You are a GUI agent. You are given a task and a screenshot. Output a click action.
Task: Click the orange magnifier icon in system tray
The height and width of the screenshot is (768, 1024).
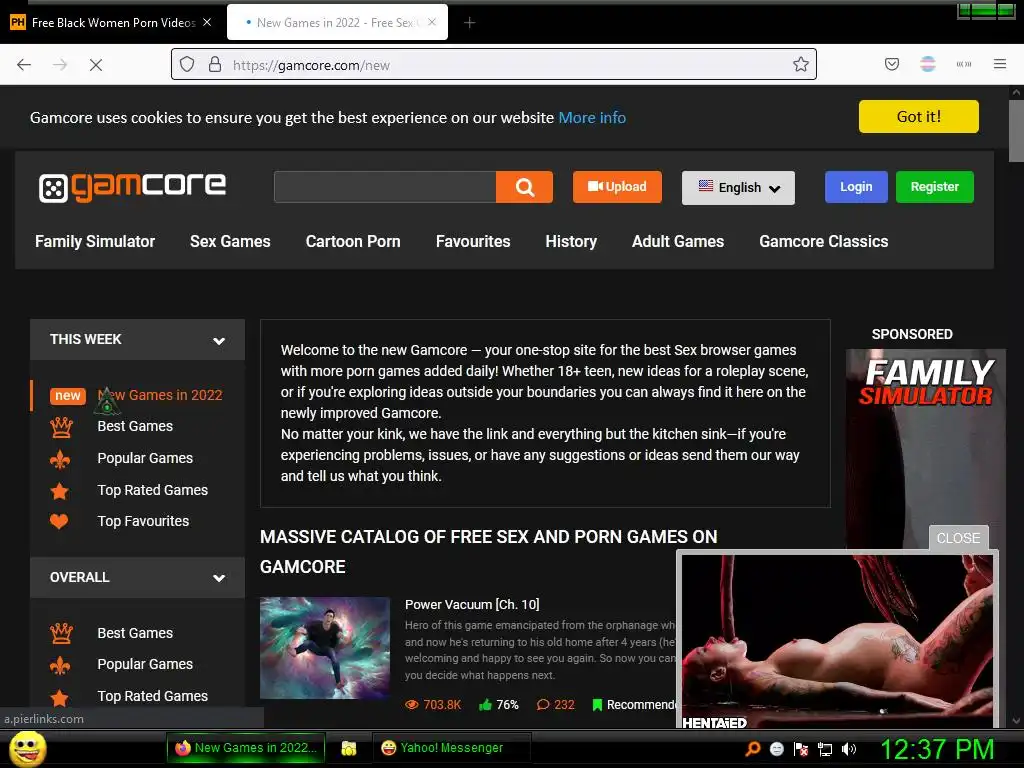point(753,749)
